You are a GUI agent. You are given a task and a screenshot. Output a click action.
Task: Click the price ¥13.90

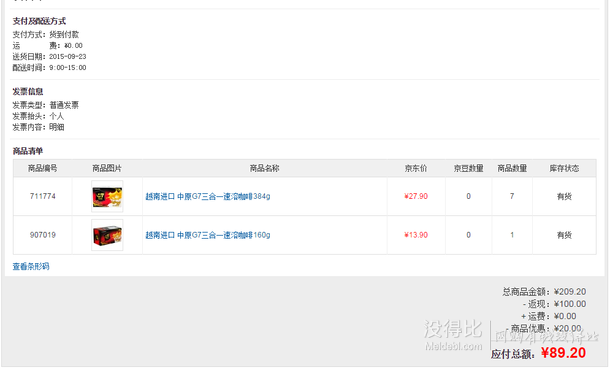click(416, 235)
